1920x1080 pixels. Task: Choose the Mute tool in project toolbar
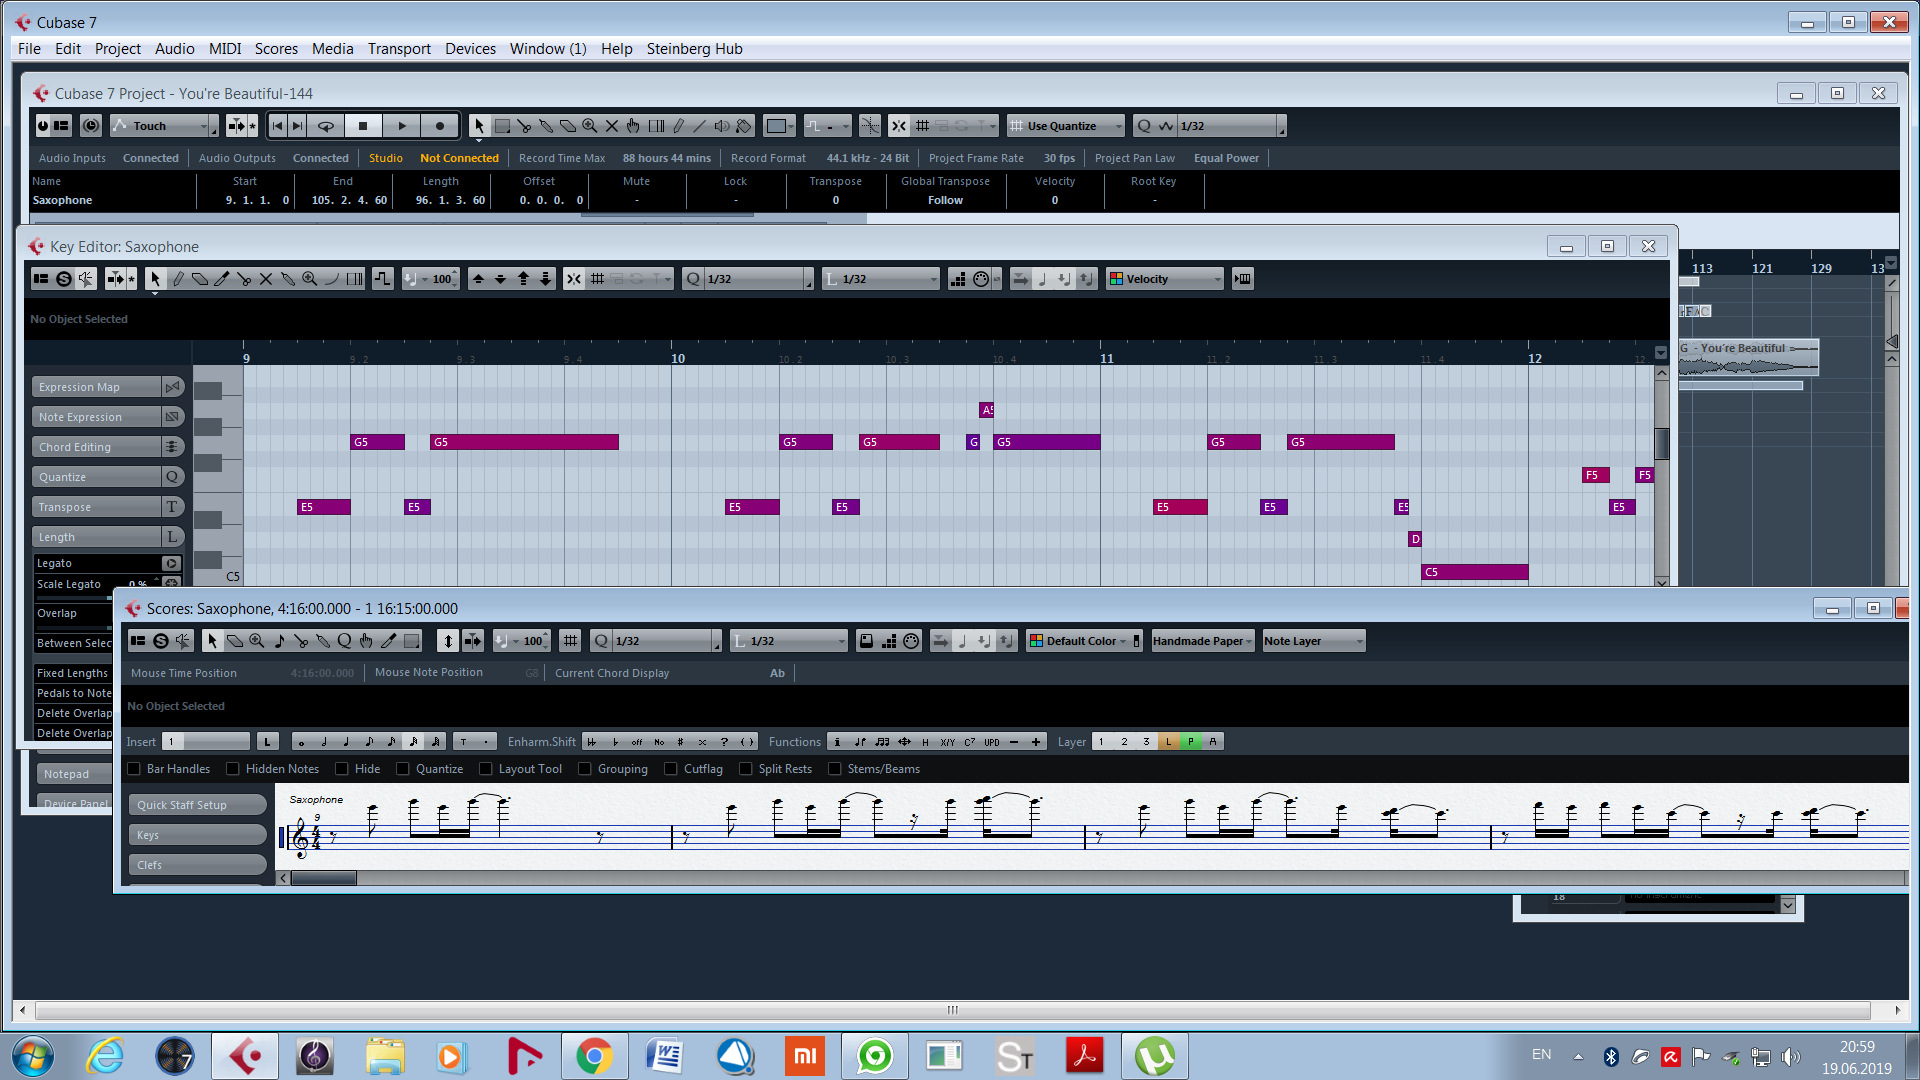[612, 126]
